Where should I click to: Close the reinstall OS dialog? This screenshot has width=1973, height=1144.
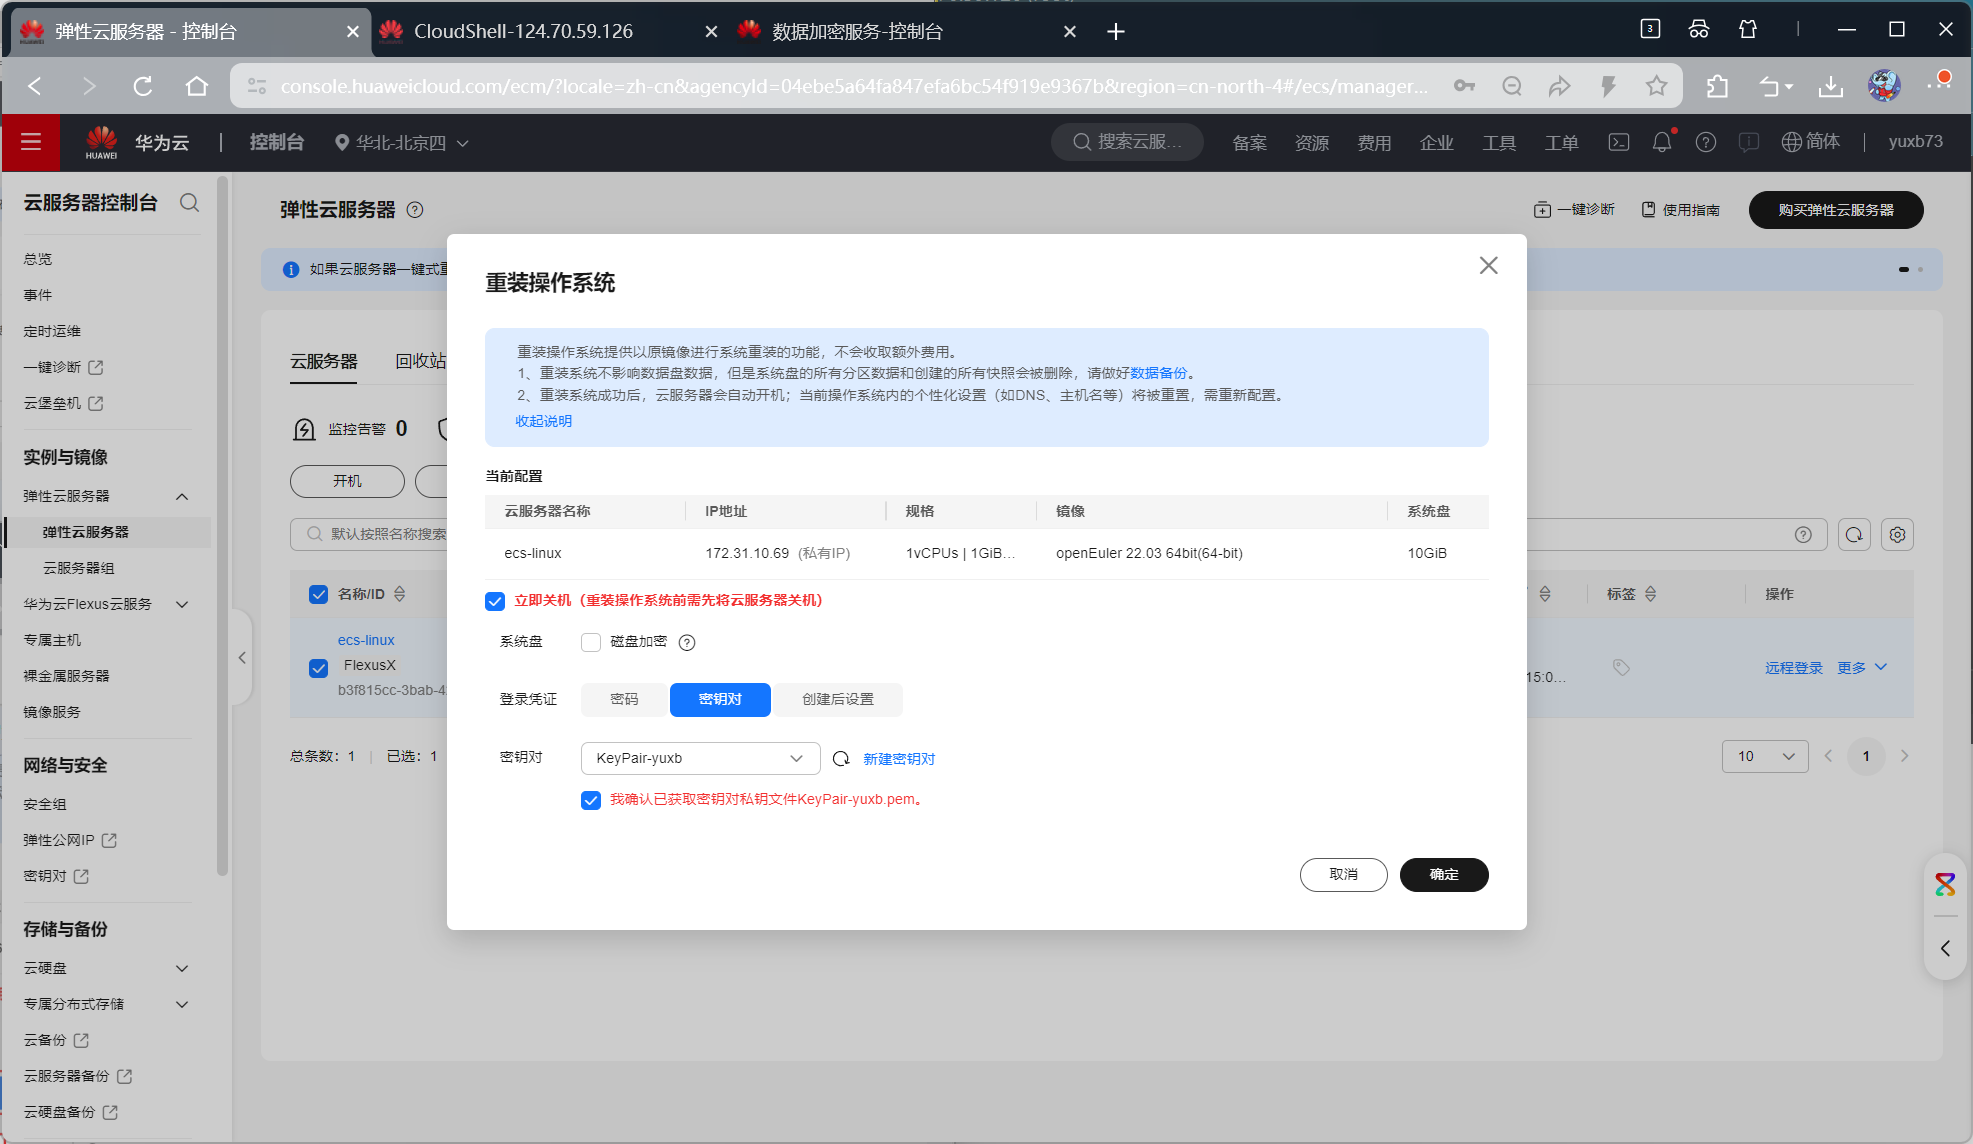pyautogui.click(x=1488, y=265)
